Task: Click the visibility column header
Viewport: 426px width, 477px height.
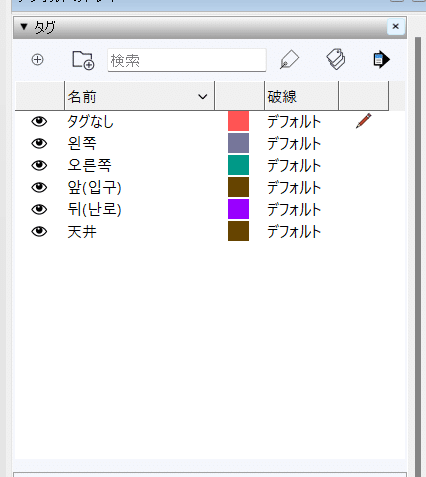Action: tap(40, 96)
